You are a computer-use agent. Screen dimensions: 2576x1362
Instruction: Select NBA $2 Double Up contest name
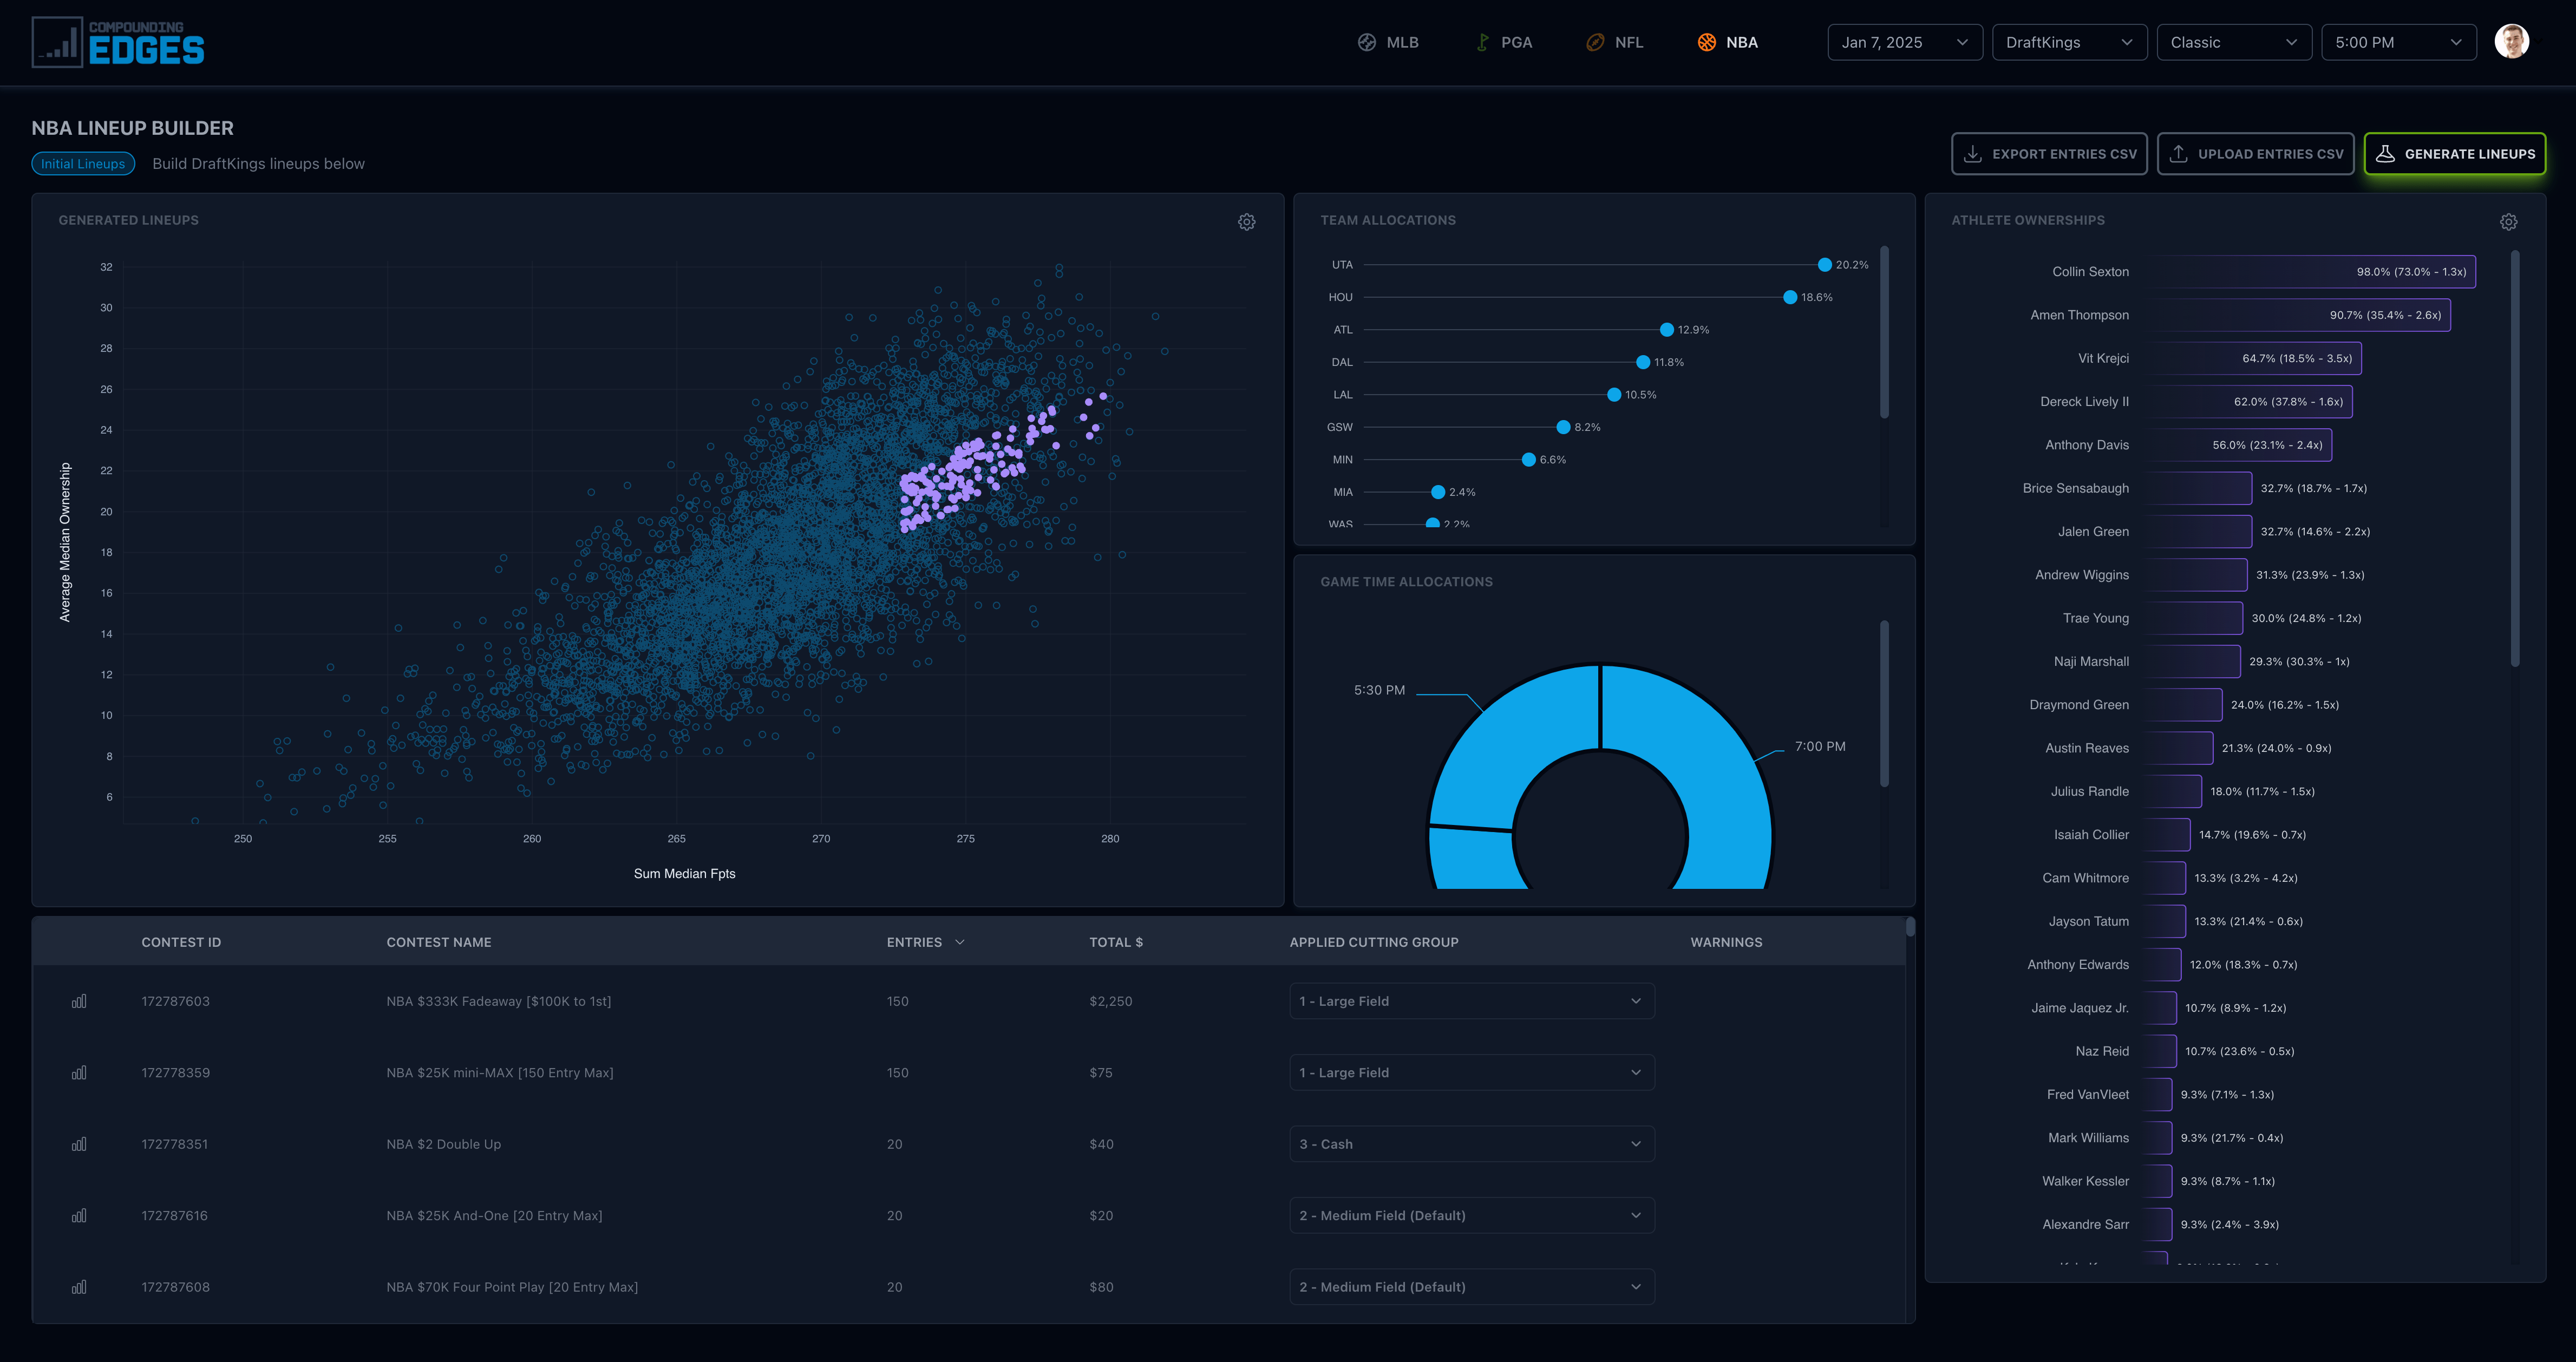(x=444, y=1144)
